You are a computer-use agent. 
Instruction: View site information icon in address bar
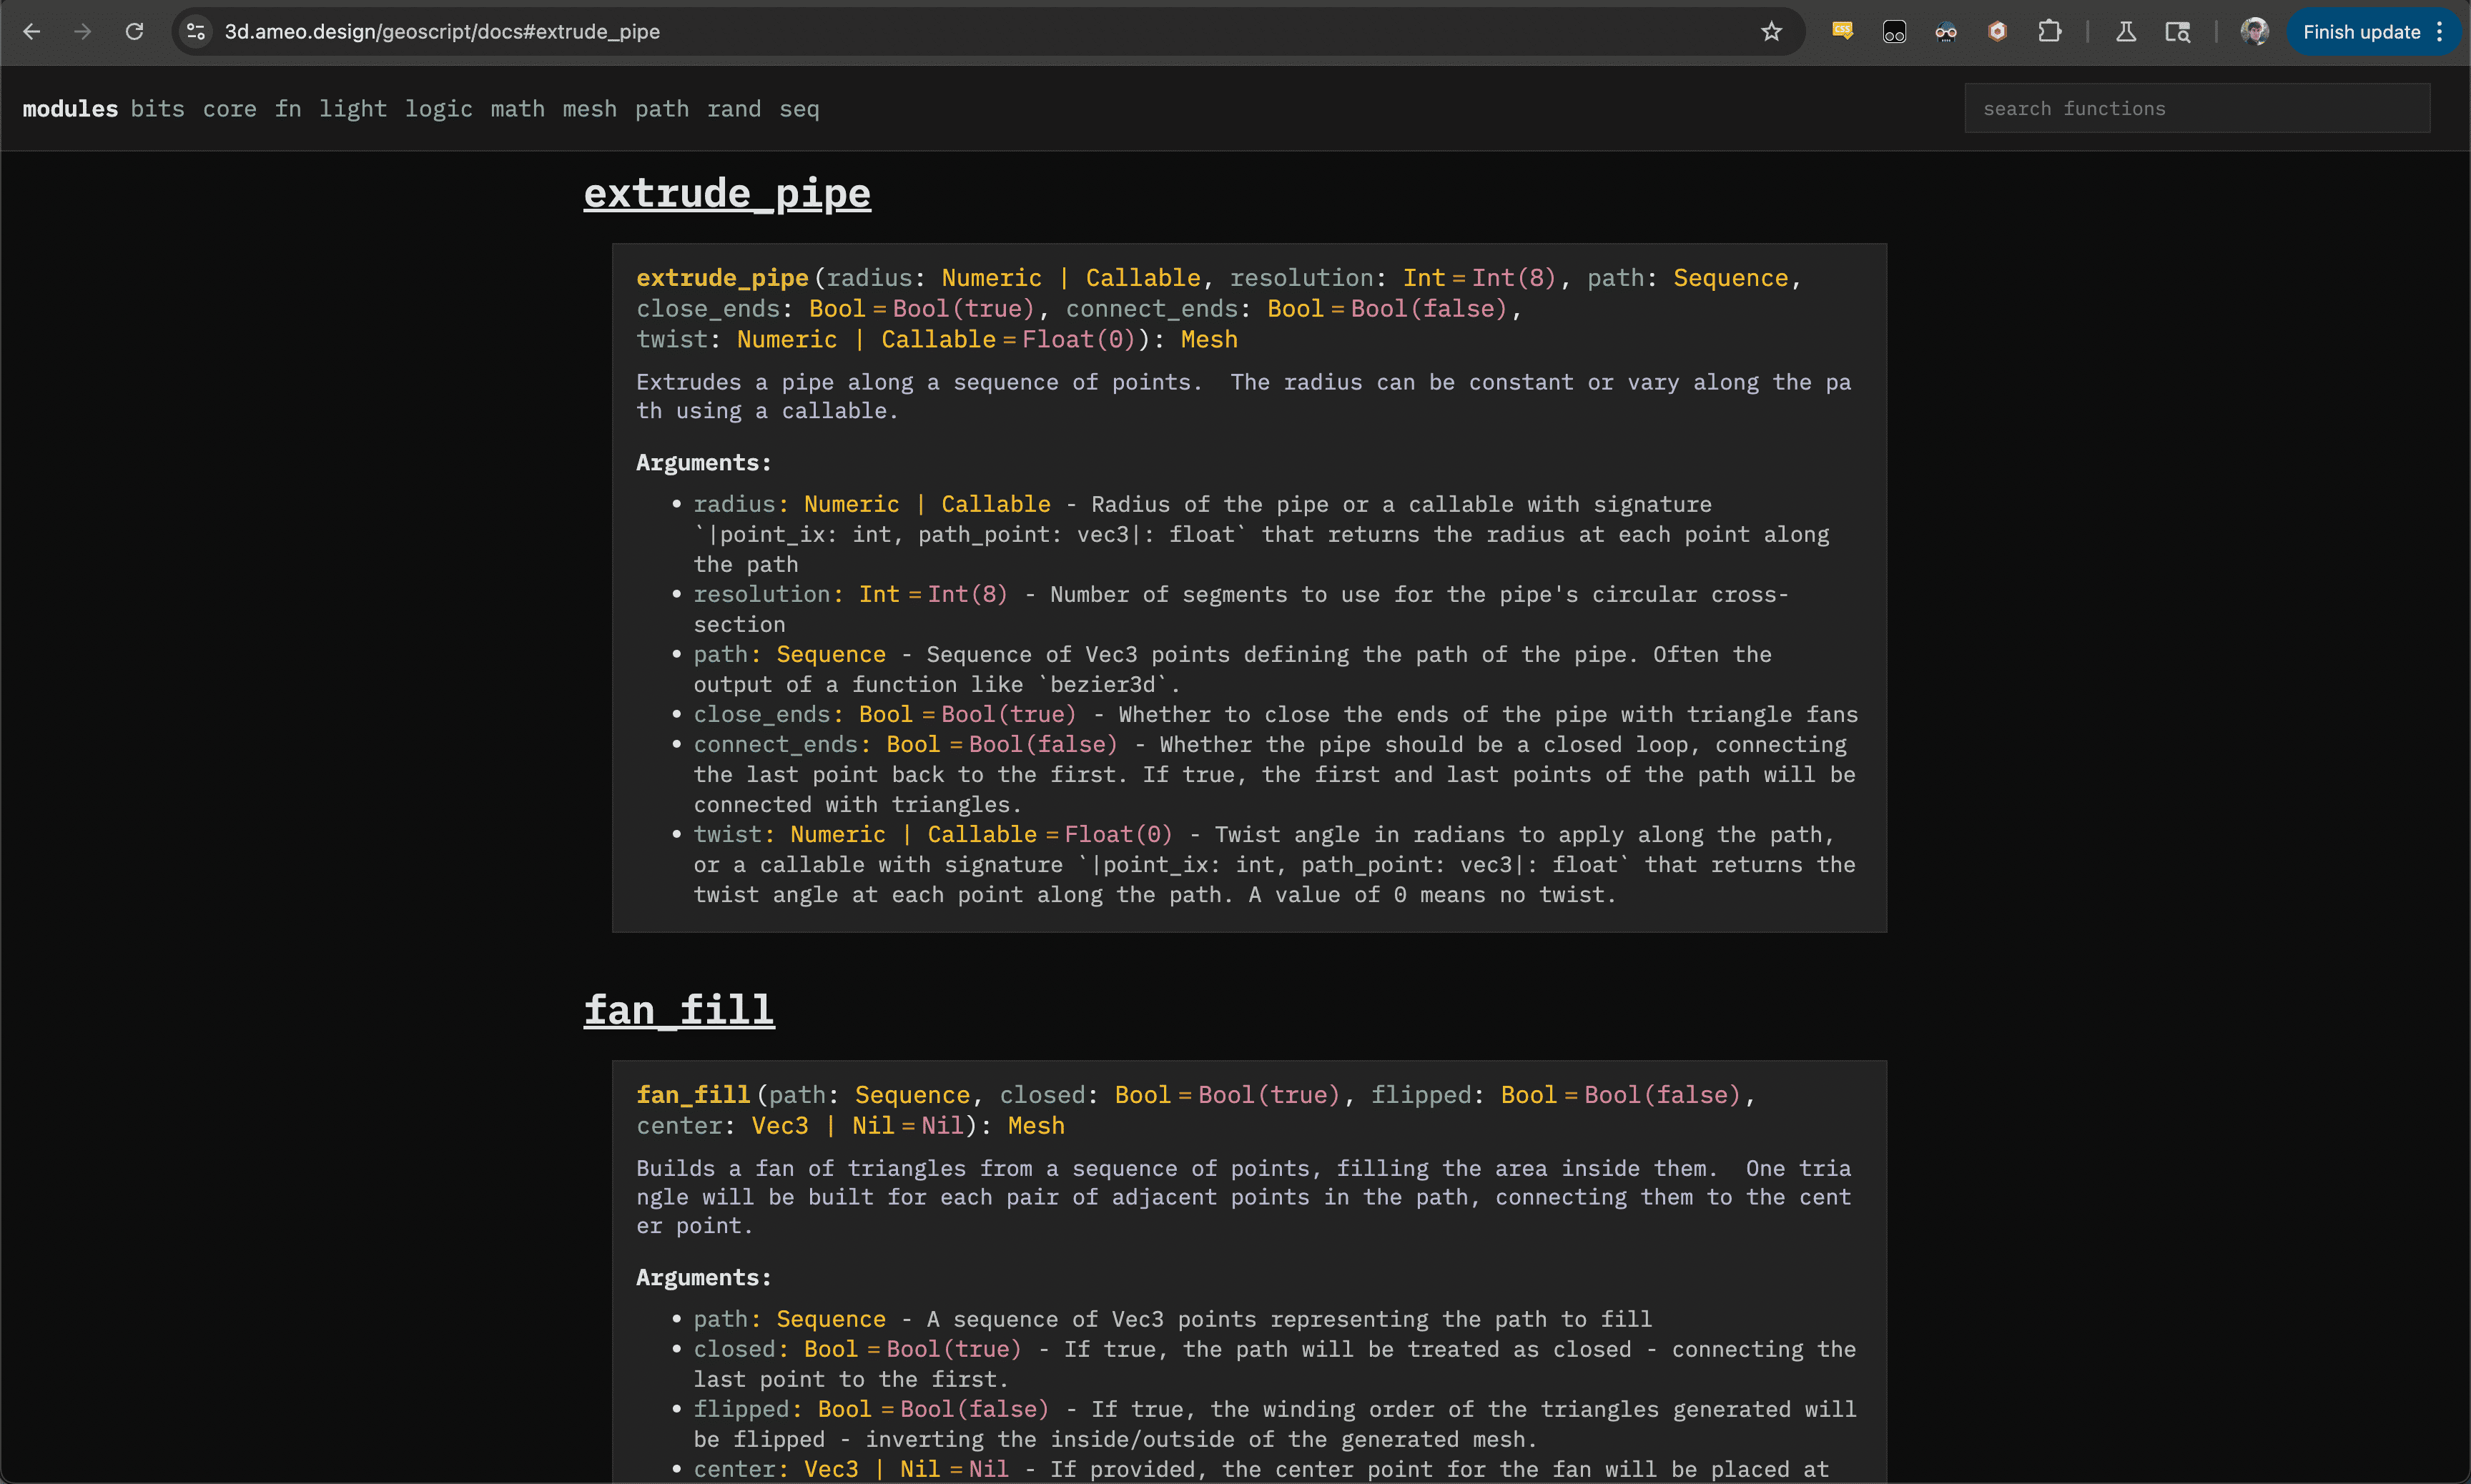[197, 32]
